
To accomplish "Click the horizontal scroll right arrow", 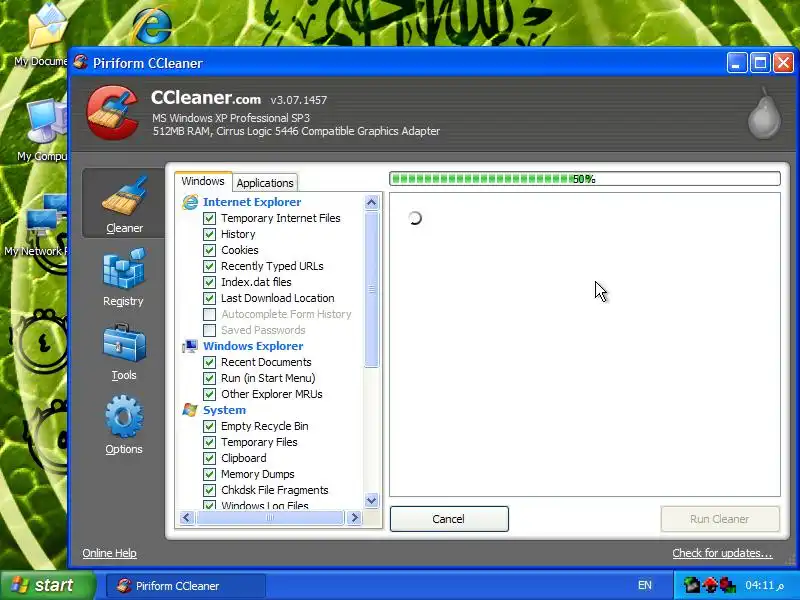I will (x=354, y=518).
